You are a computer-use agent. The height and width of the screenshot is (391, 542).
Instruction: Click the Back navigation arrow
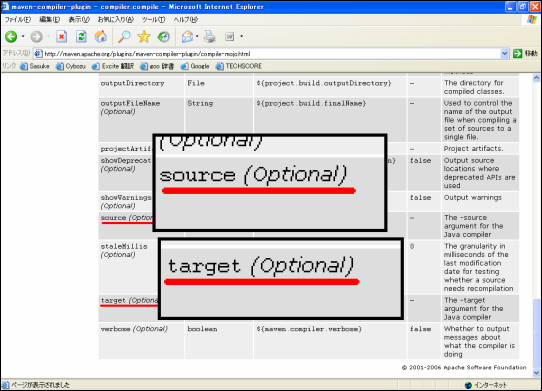pyautogui.click(x=11, y=37)
